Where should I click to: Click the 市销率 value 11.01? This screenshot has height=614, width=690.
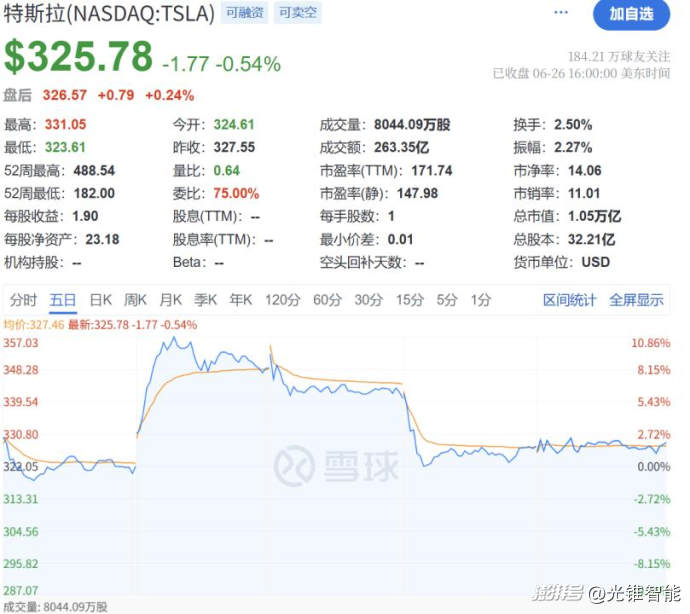point(584,193)
